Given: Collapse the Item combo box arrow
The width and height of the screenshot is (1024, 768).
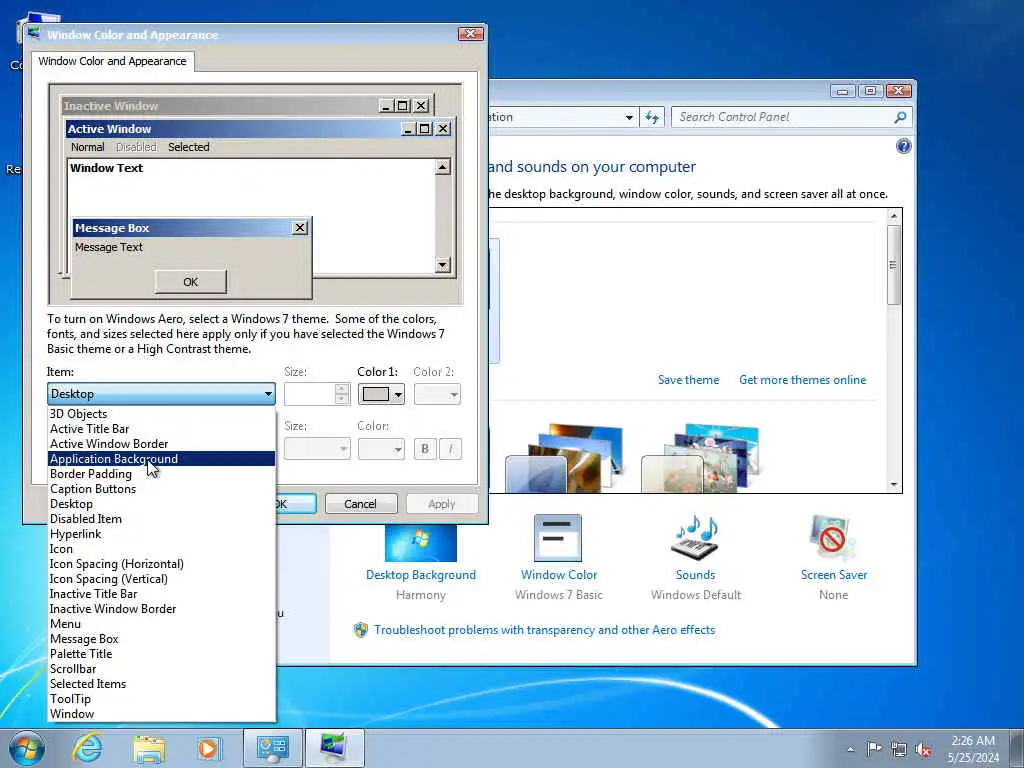Looking at the screenshot, I should [268, 394].
